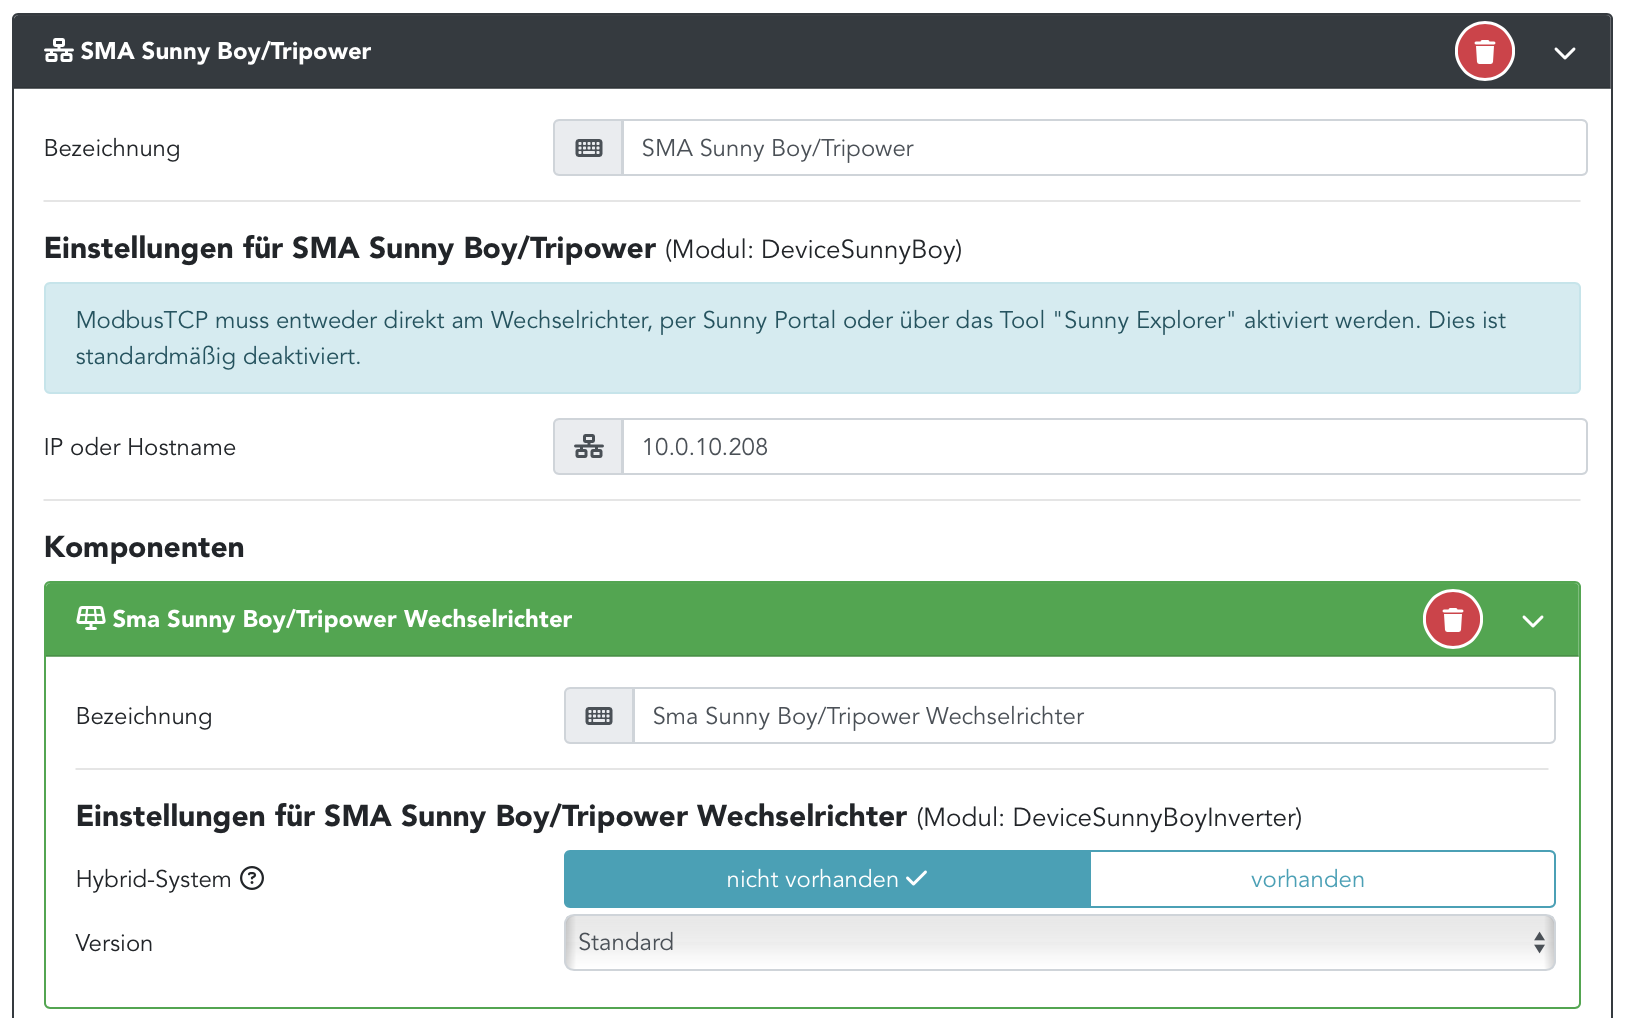Set Hybrid-System to nicht vorhanden

[x=827, y=879]
